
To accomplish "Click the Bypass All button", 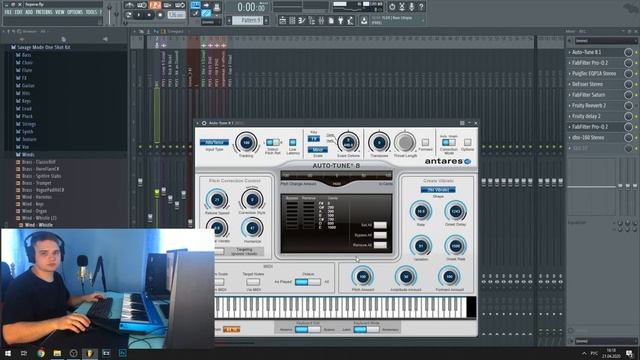I will [380, 235].
